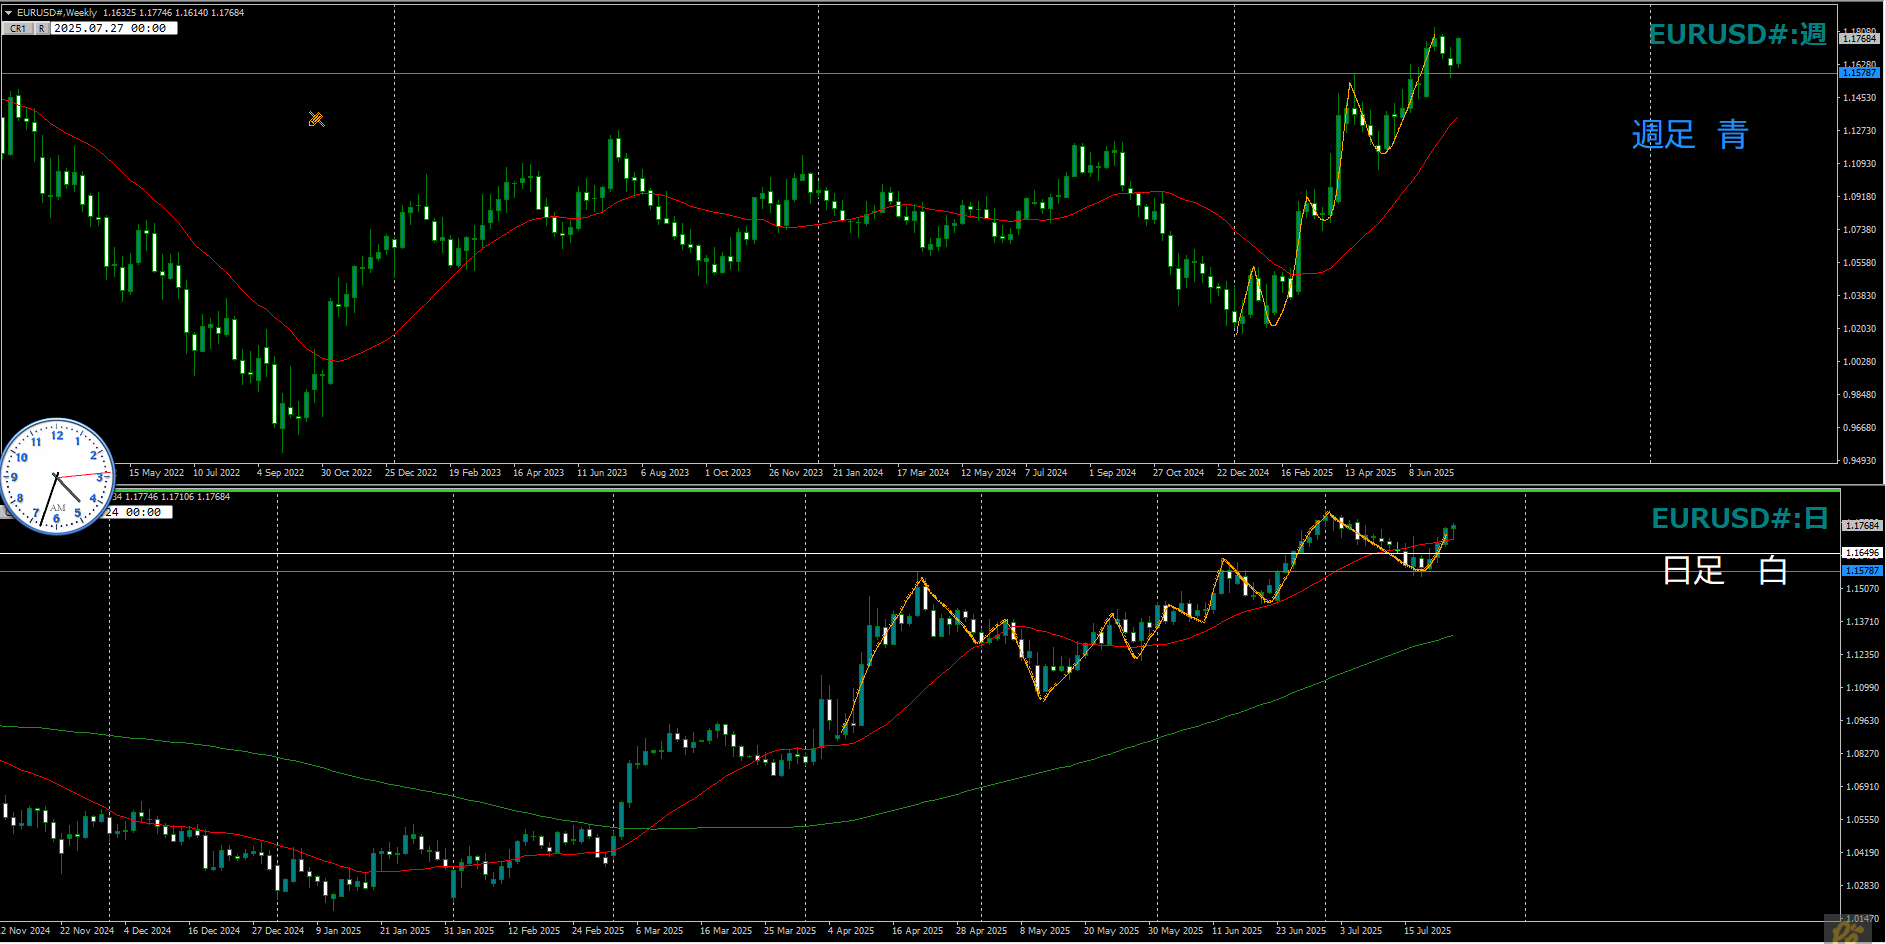Click the 週足 青 text label
This screenshot has width=1886, height=944.
point(1690,134)
